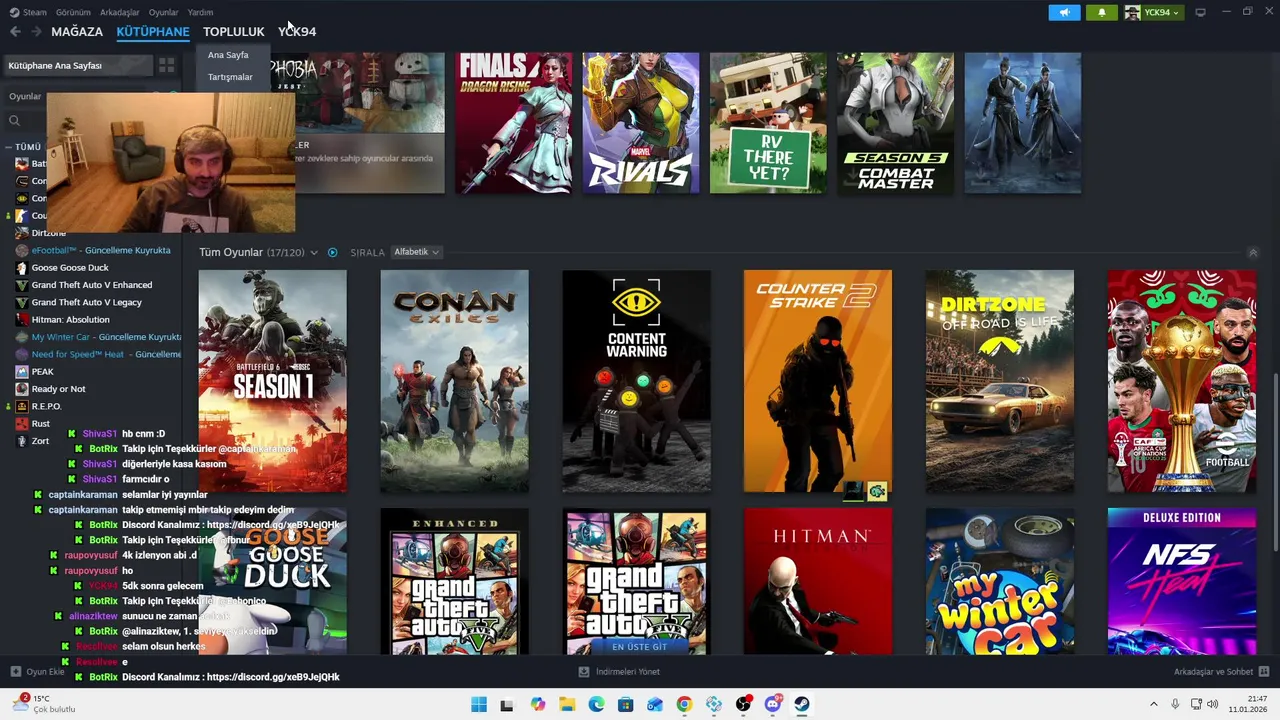Open 'Arkadaşlar ve Sohbet' chat icon

(1263, 672)
